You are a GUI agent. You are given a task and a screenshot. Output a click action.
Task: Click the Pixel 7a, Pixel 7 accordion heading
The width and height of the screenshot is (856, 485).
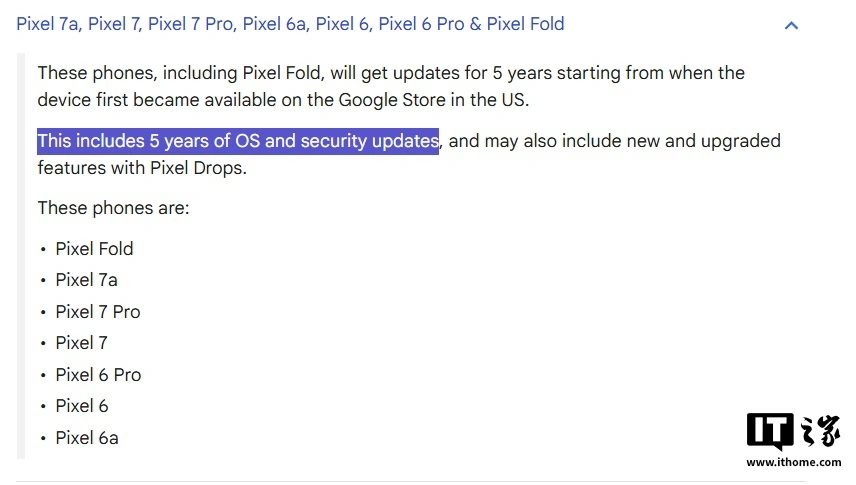pyautogui.click(x=290, y=23)
